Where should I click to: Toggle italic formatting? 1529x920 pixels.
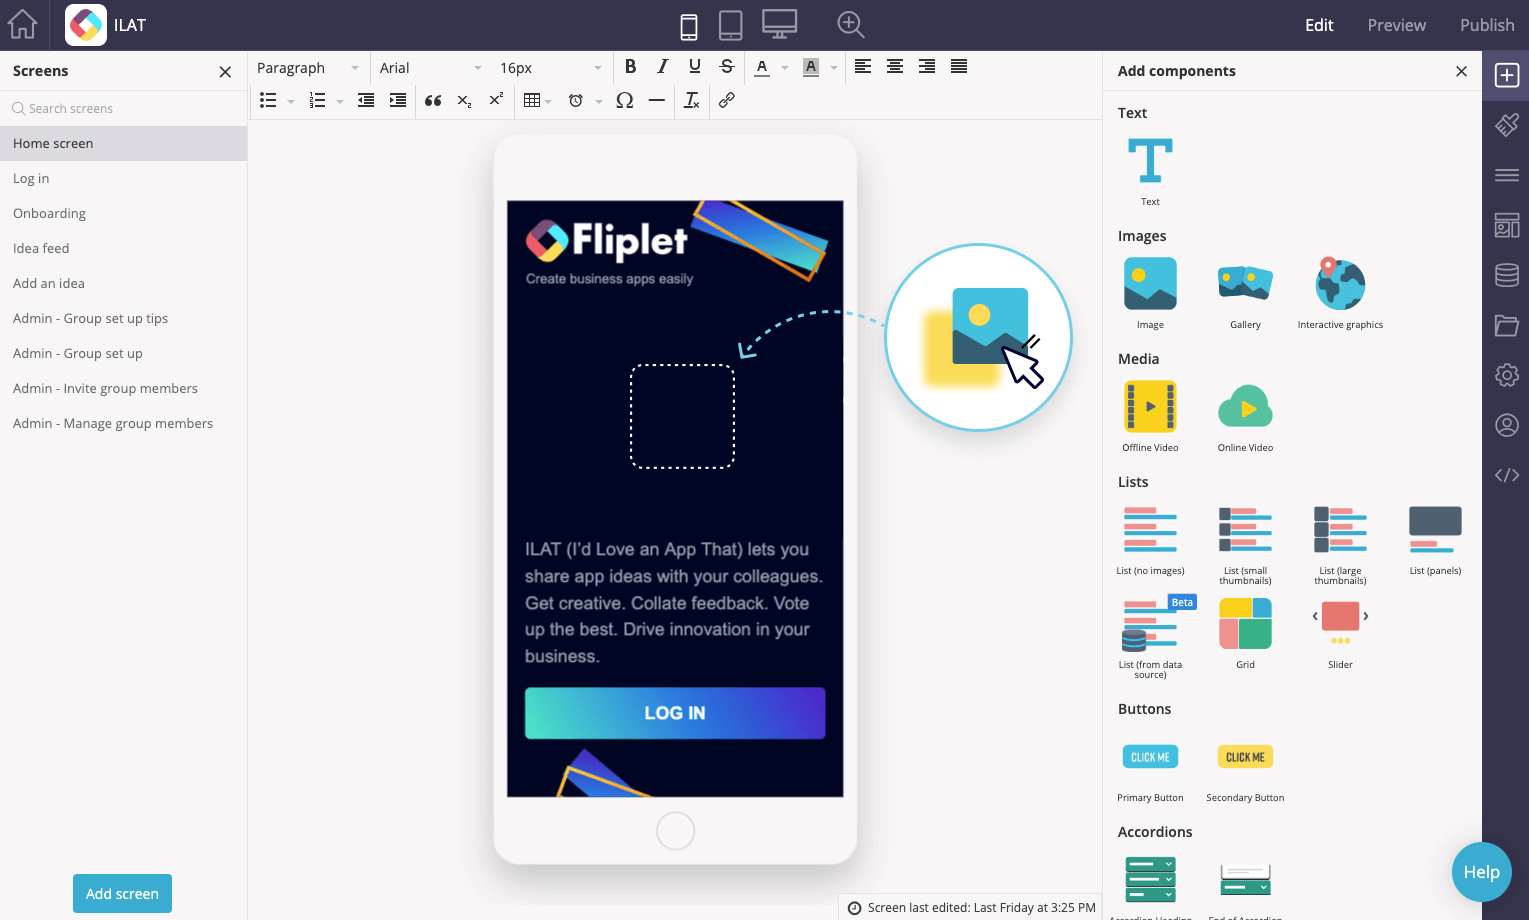pos(662,67)
